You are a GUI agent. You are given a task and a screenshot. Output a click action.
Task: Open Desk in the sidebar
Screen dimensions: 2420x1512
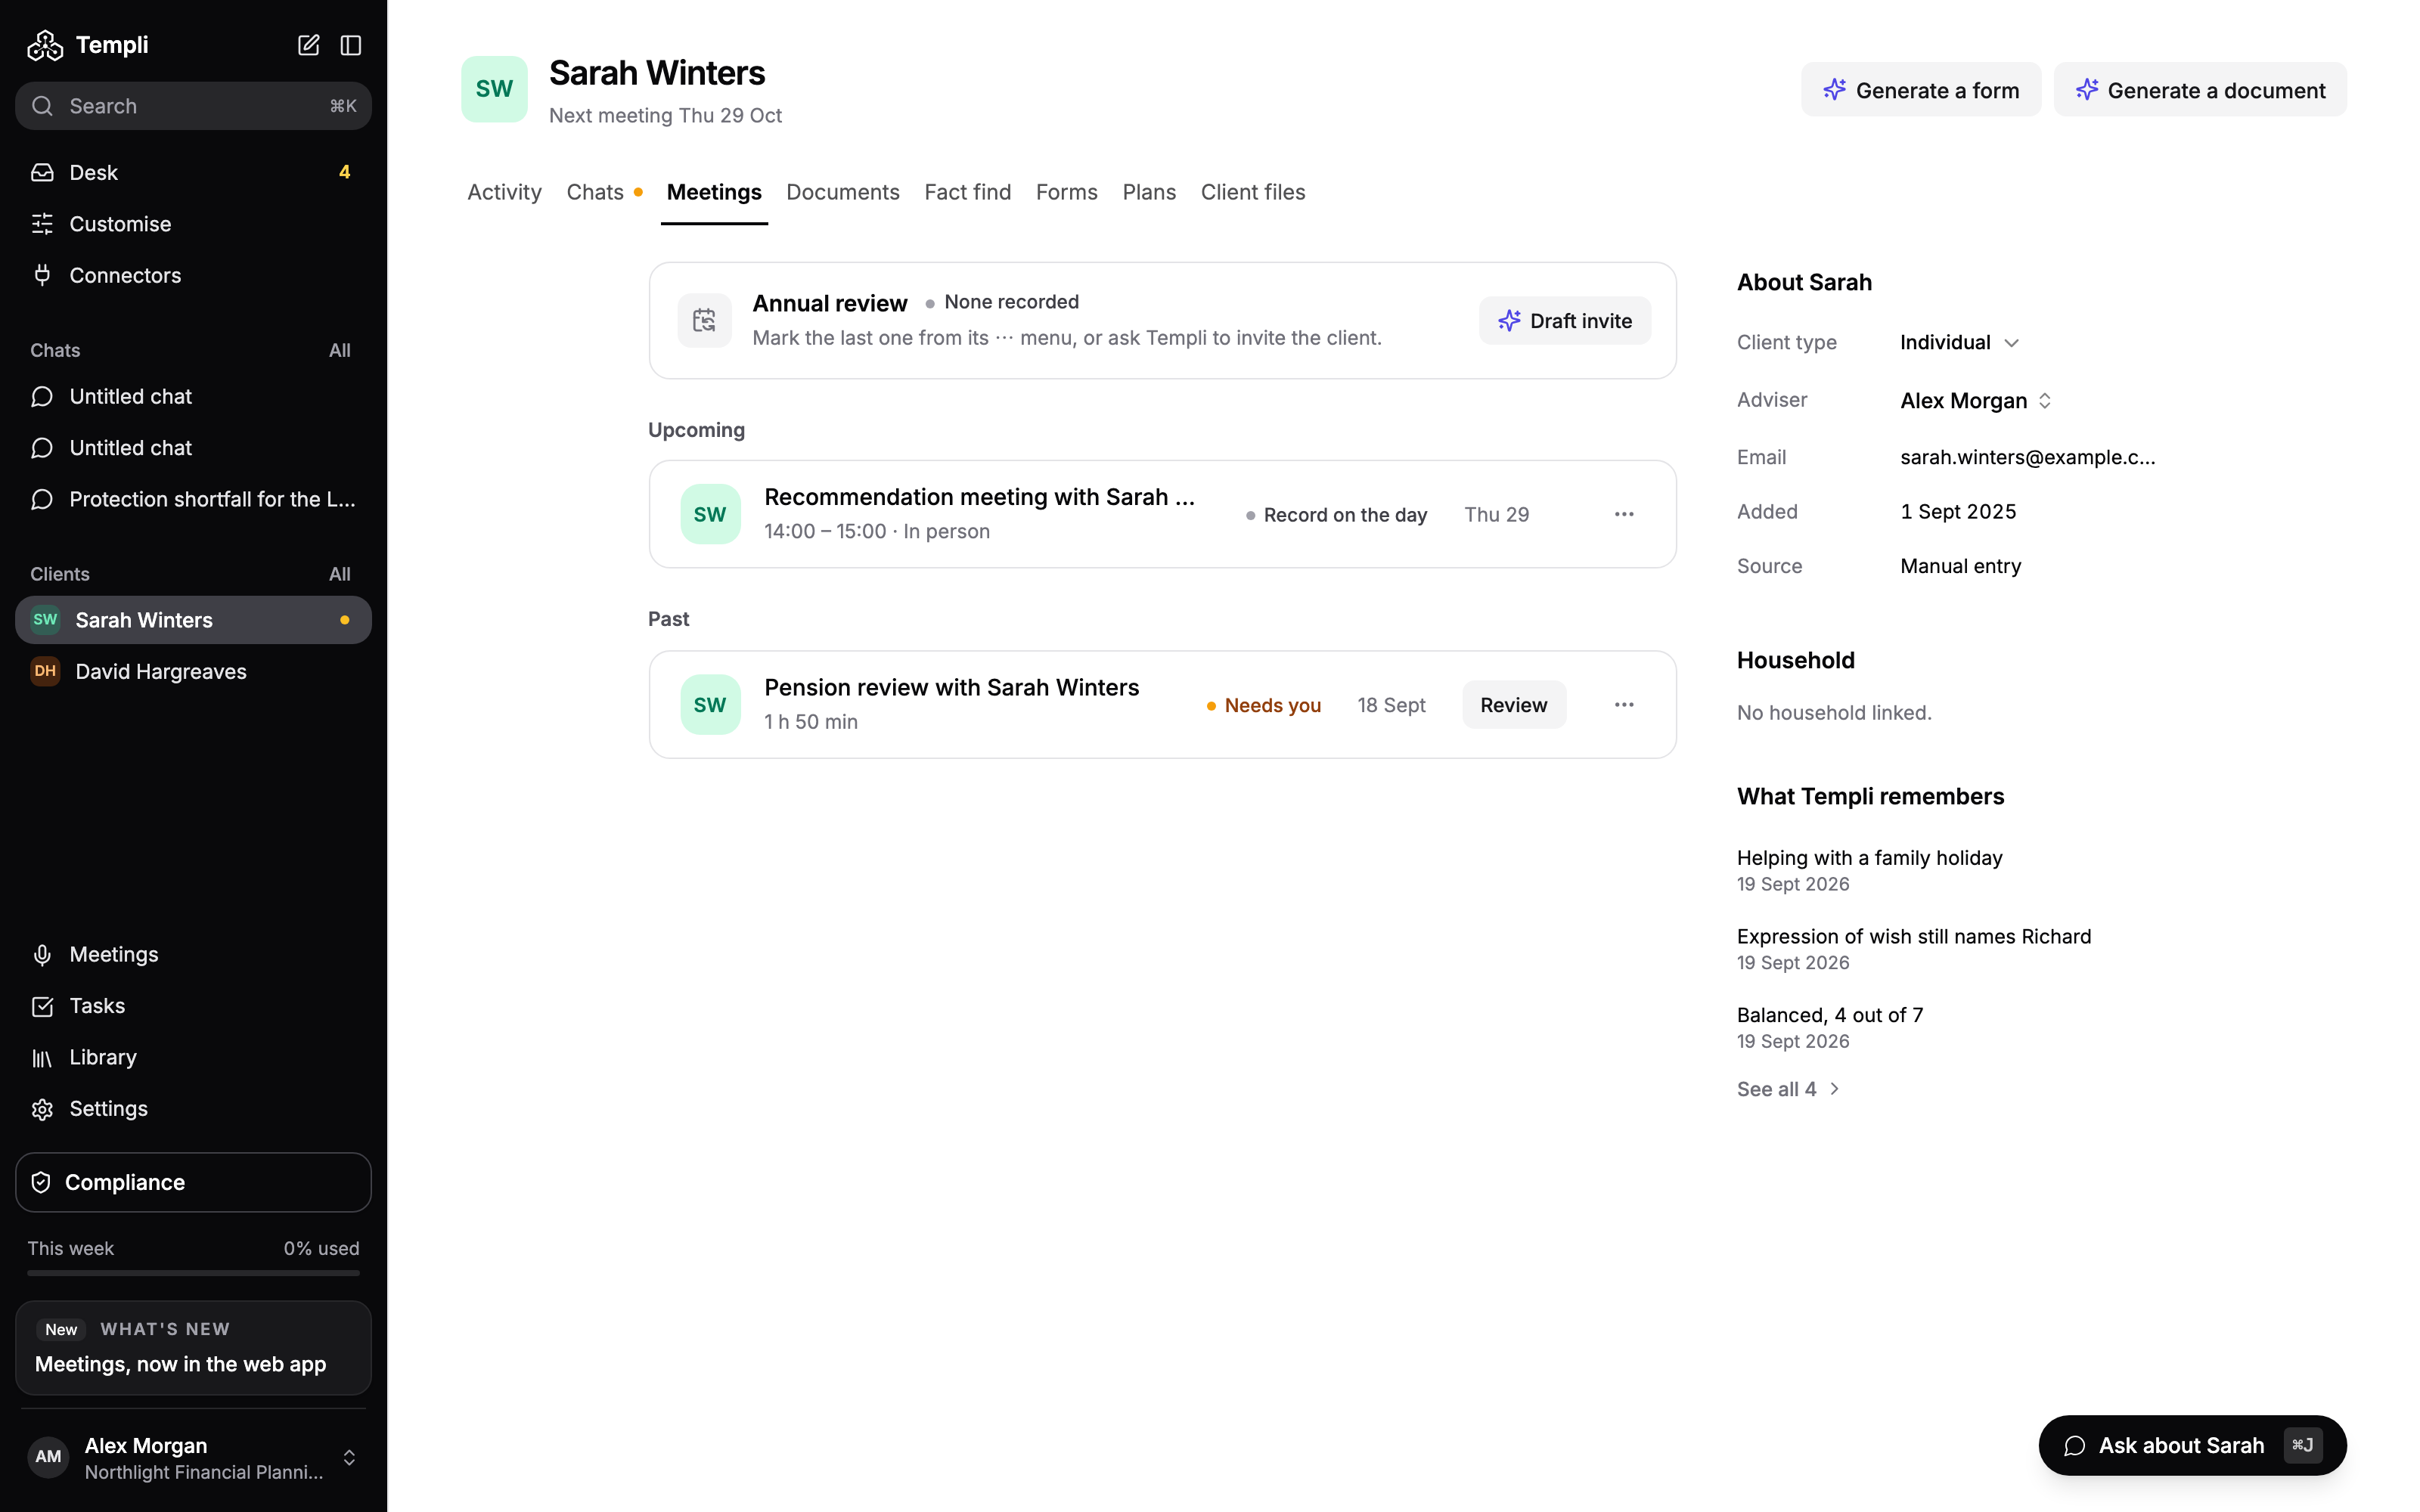click(x=193, y=172)
